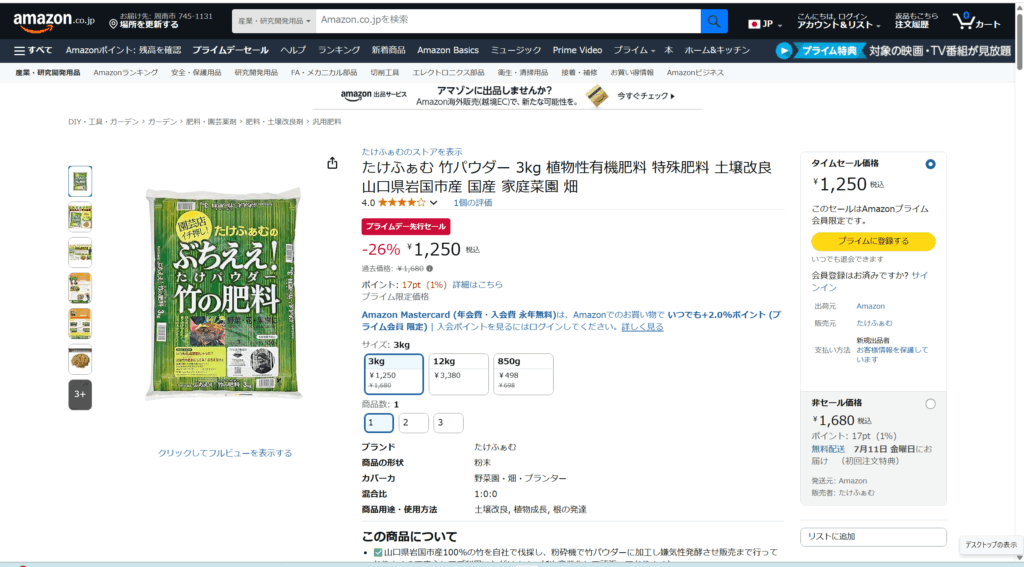Open 切削工具 subcategory tab
The height and width of the screenshot is (567, 1024).
point(385,73)
